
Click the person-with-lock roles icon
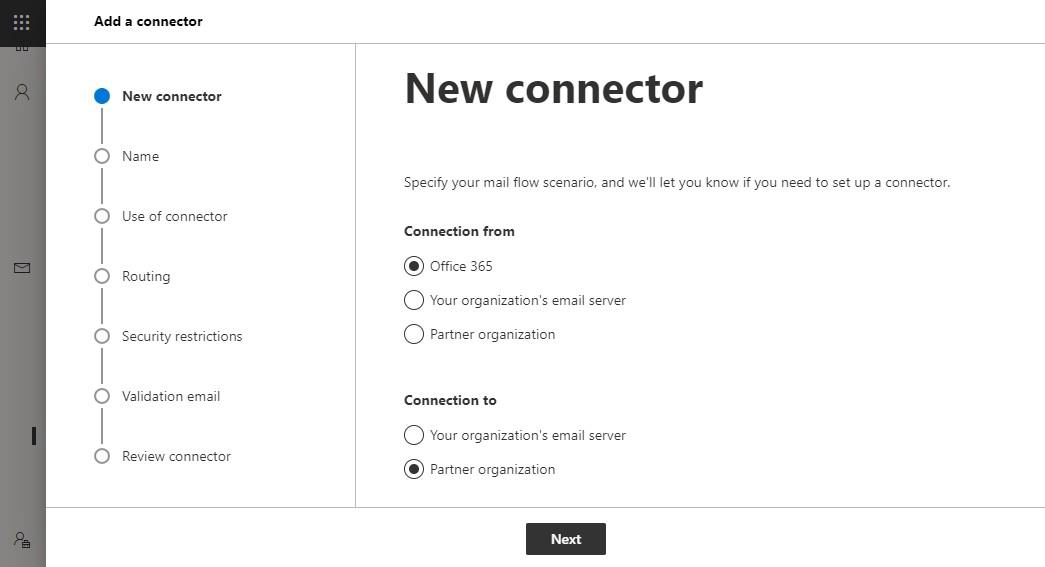pos(22,540)
